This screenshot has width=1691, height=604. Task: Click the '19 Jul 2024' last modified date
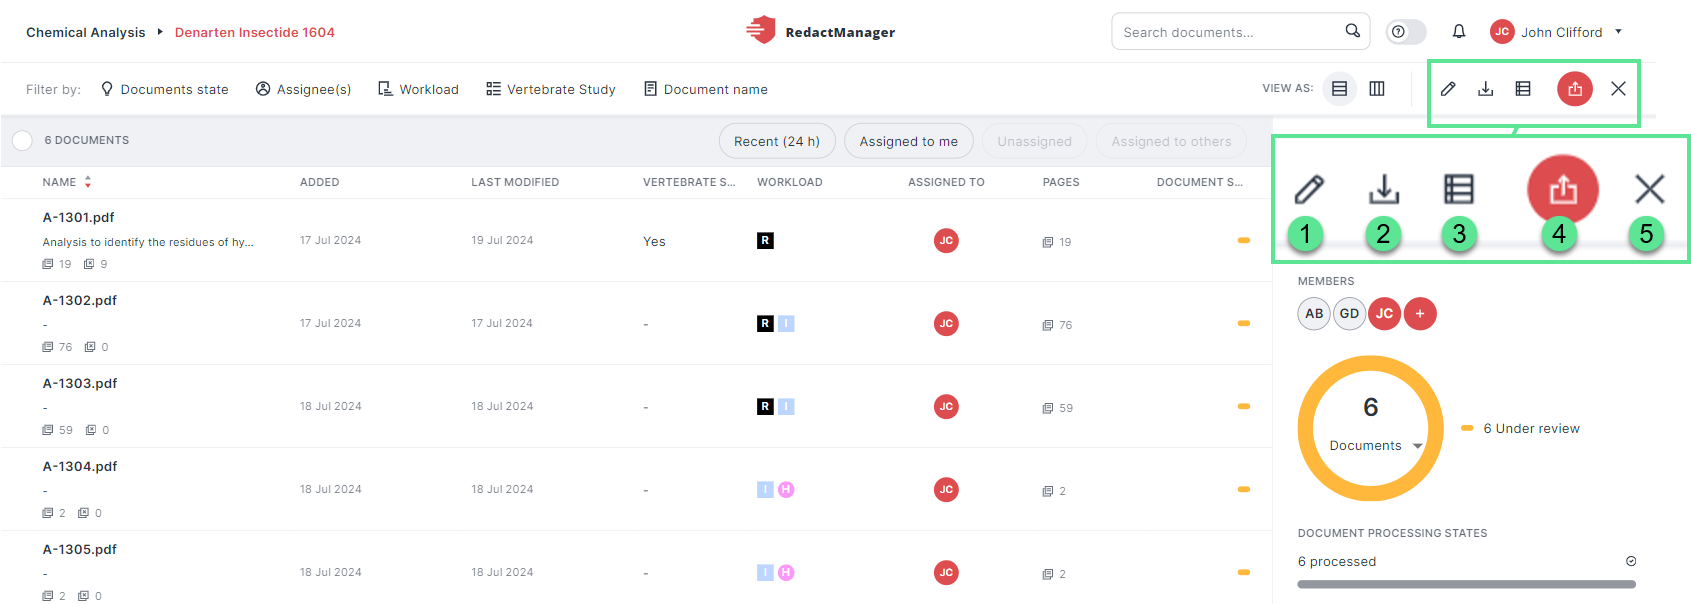[502, 240]
